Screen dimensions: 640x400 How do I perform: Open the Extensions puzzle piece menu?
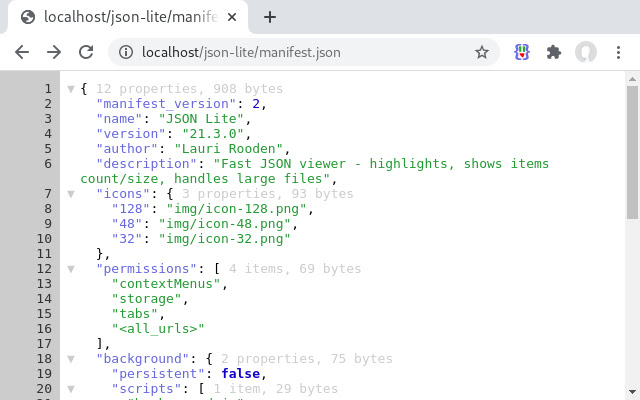click(554, 52)
